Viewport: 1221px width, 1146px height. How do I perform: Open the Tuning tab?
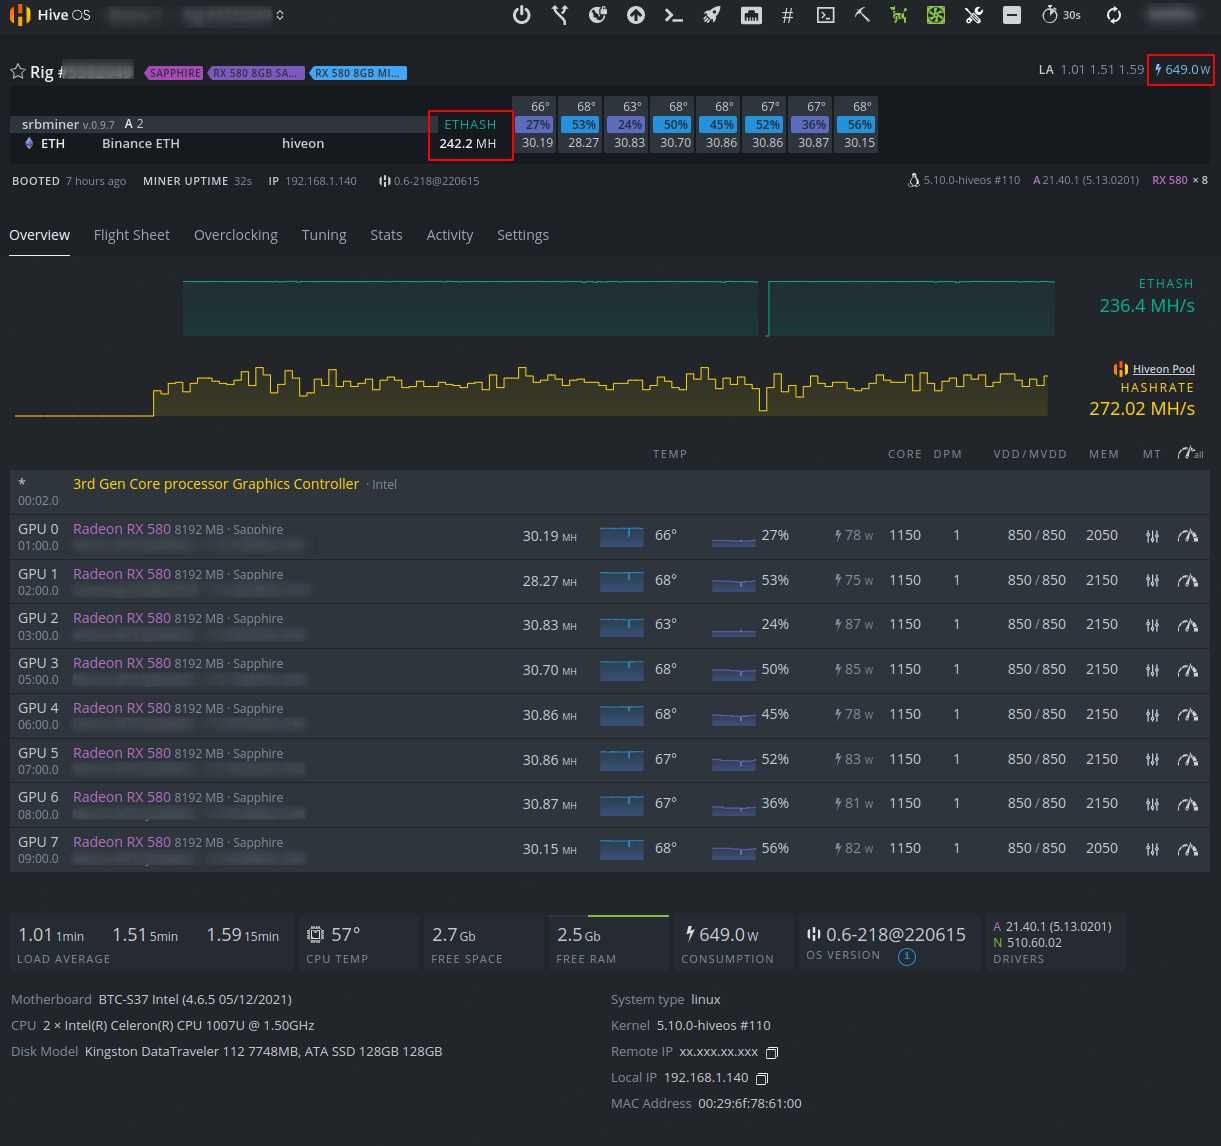tap(324, 235)
